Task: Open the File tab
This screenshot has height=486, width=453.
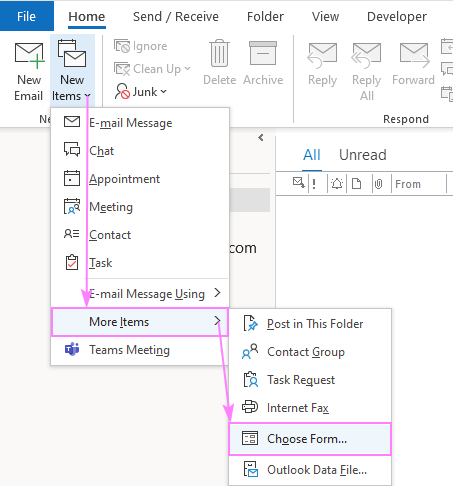Action: (27, 16)
